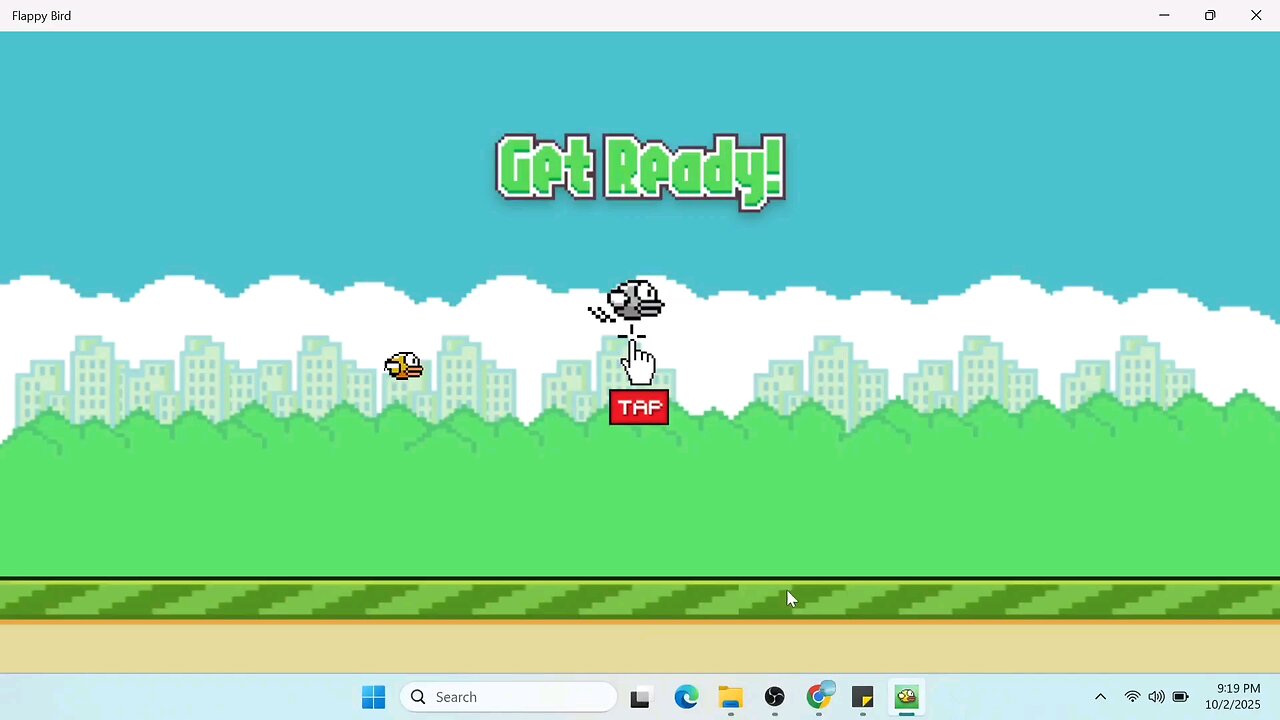Image resolution: width=1280 pixels, height=720 pixels.
Task: Switch to OBS Studio in the taskbar
Action: click(775, 697)
